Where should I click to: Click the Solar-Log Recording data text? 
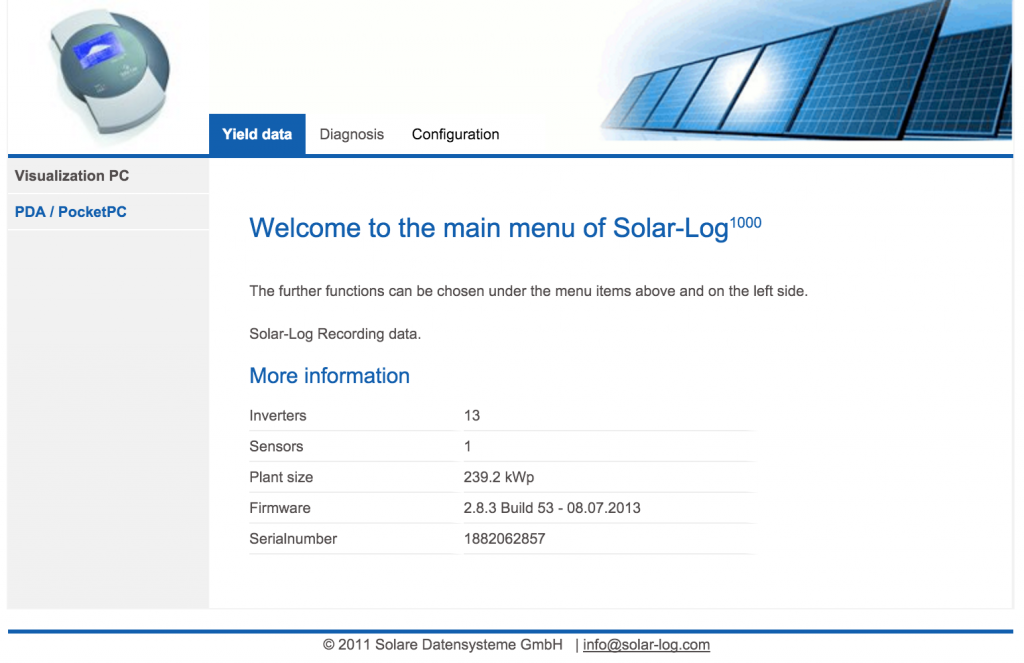coord(335,334)
